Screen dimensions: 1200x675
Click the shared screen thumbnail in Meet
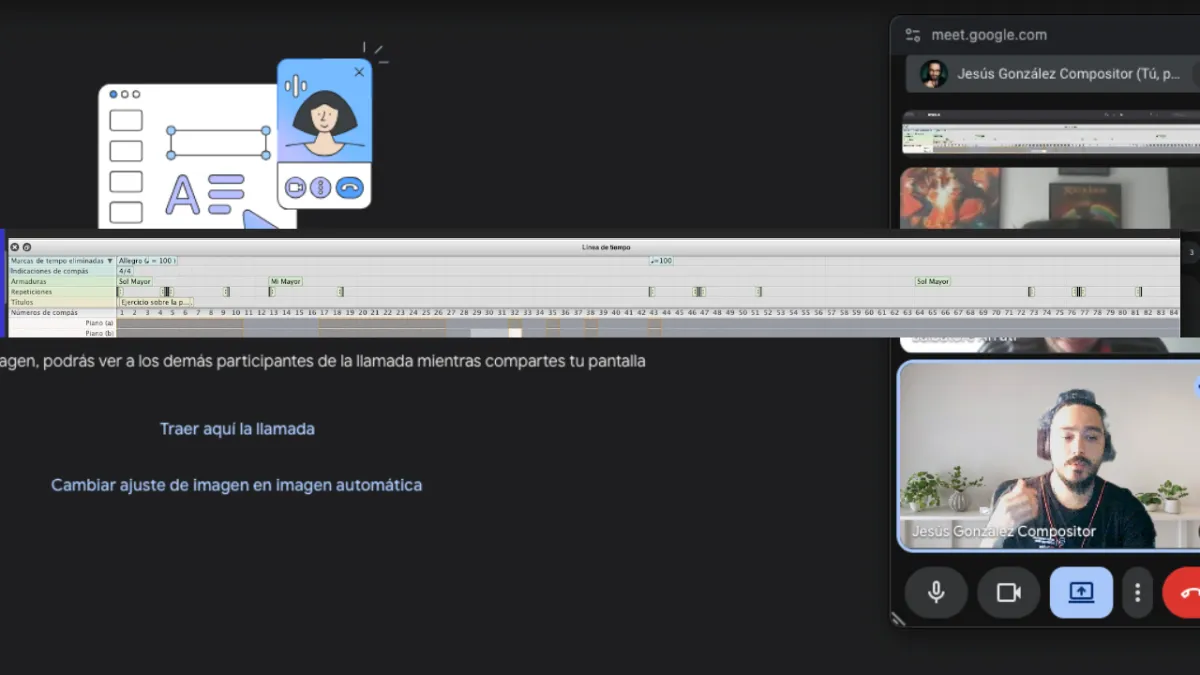click(x=1050, y=132)
